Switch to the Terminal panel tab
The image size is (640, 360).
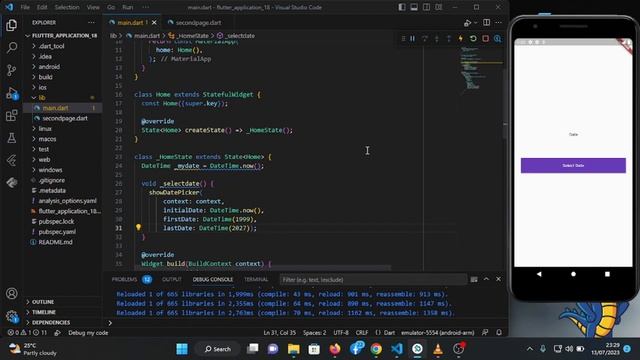[256, 280]
